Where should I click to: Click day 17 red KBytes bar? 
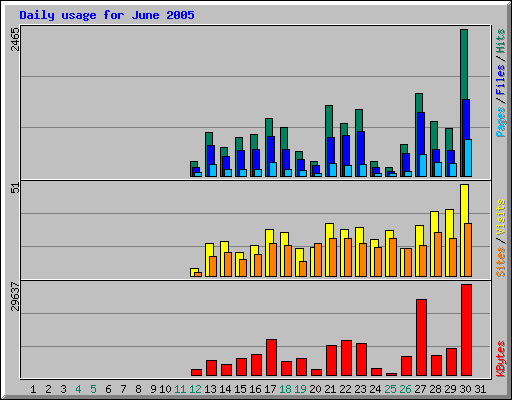click(271, 357)
